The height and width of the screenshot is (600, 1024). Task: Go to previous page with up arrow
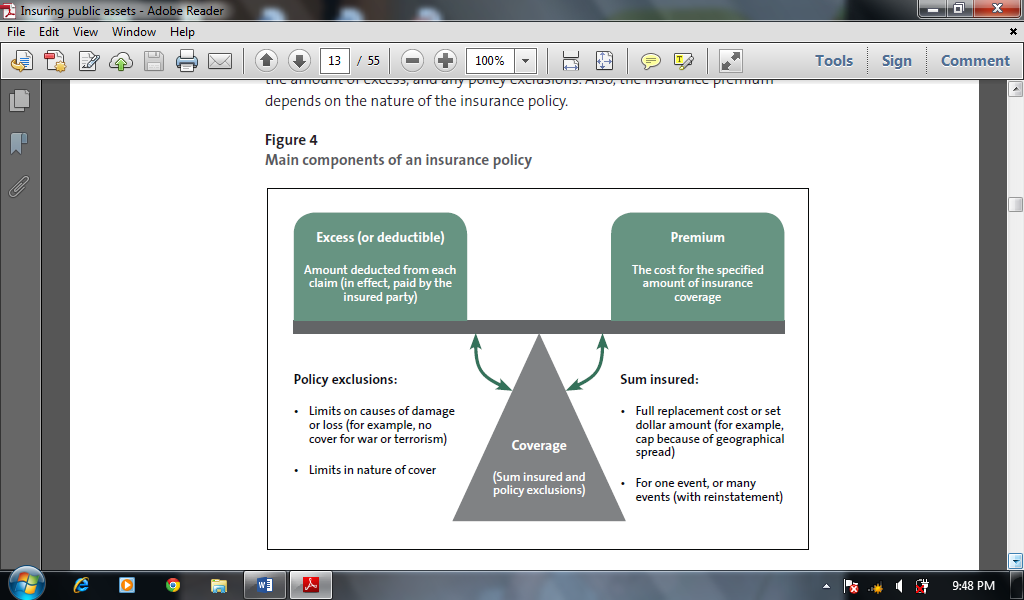click(x=266, y=60)
